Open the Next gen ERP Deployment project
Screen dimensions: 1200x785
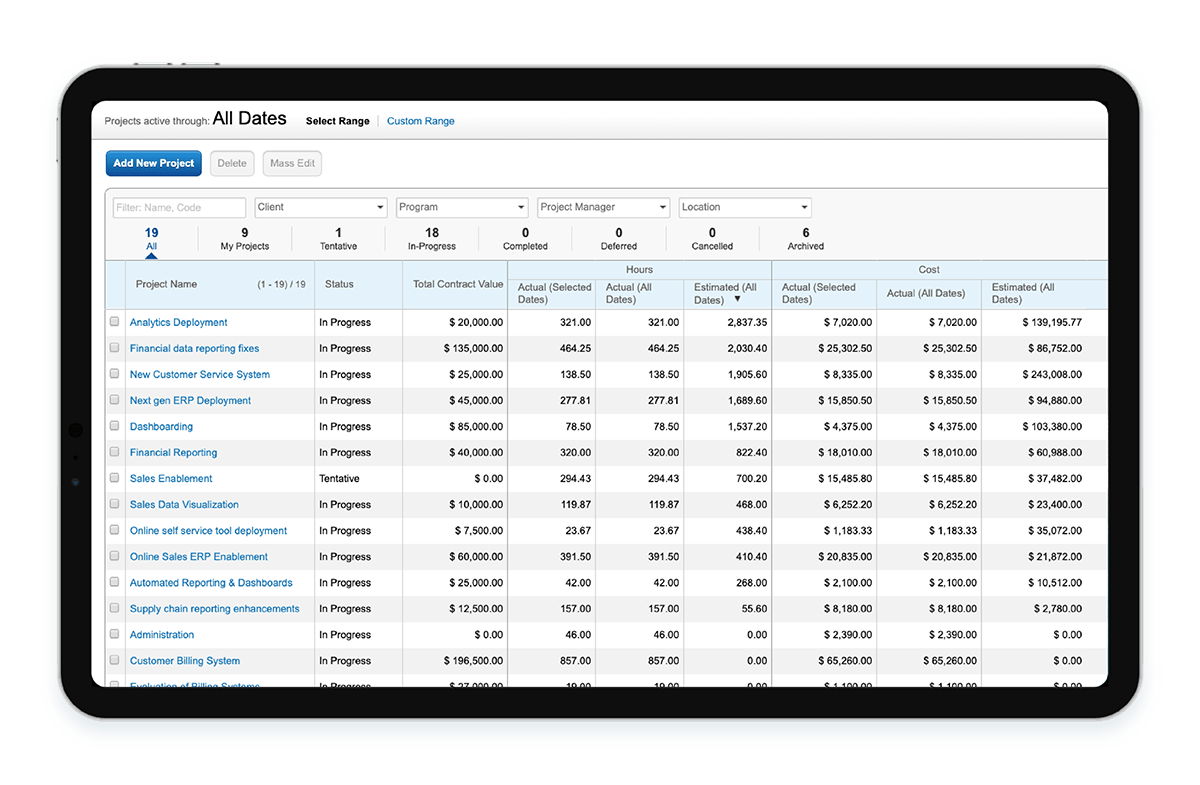pos(190,400)
